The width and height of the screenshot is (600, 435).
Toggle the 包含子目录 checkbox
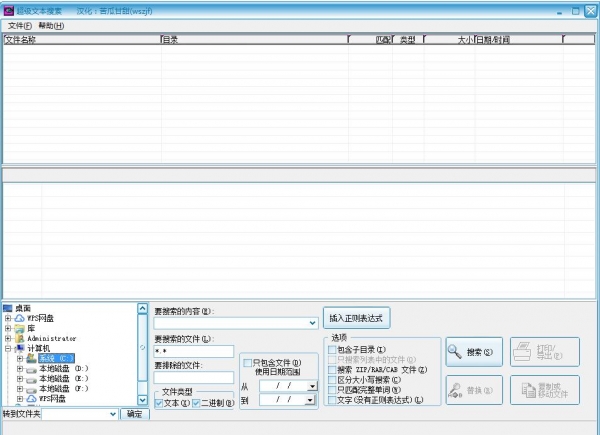point(332,350)
